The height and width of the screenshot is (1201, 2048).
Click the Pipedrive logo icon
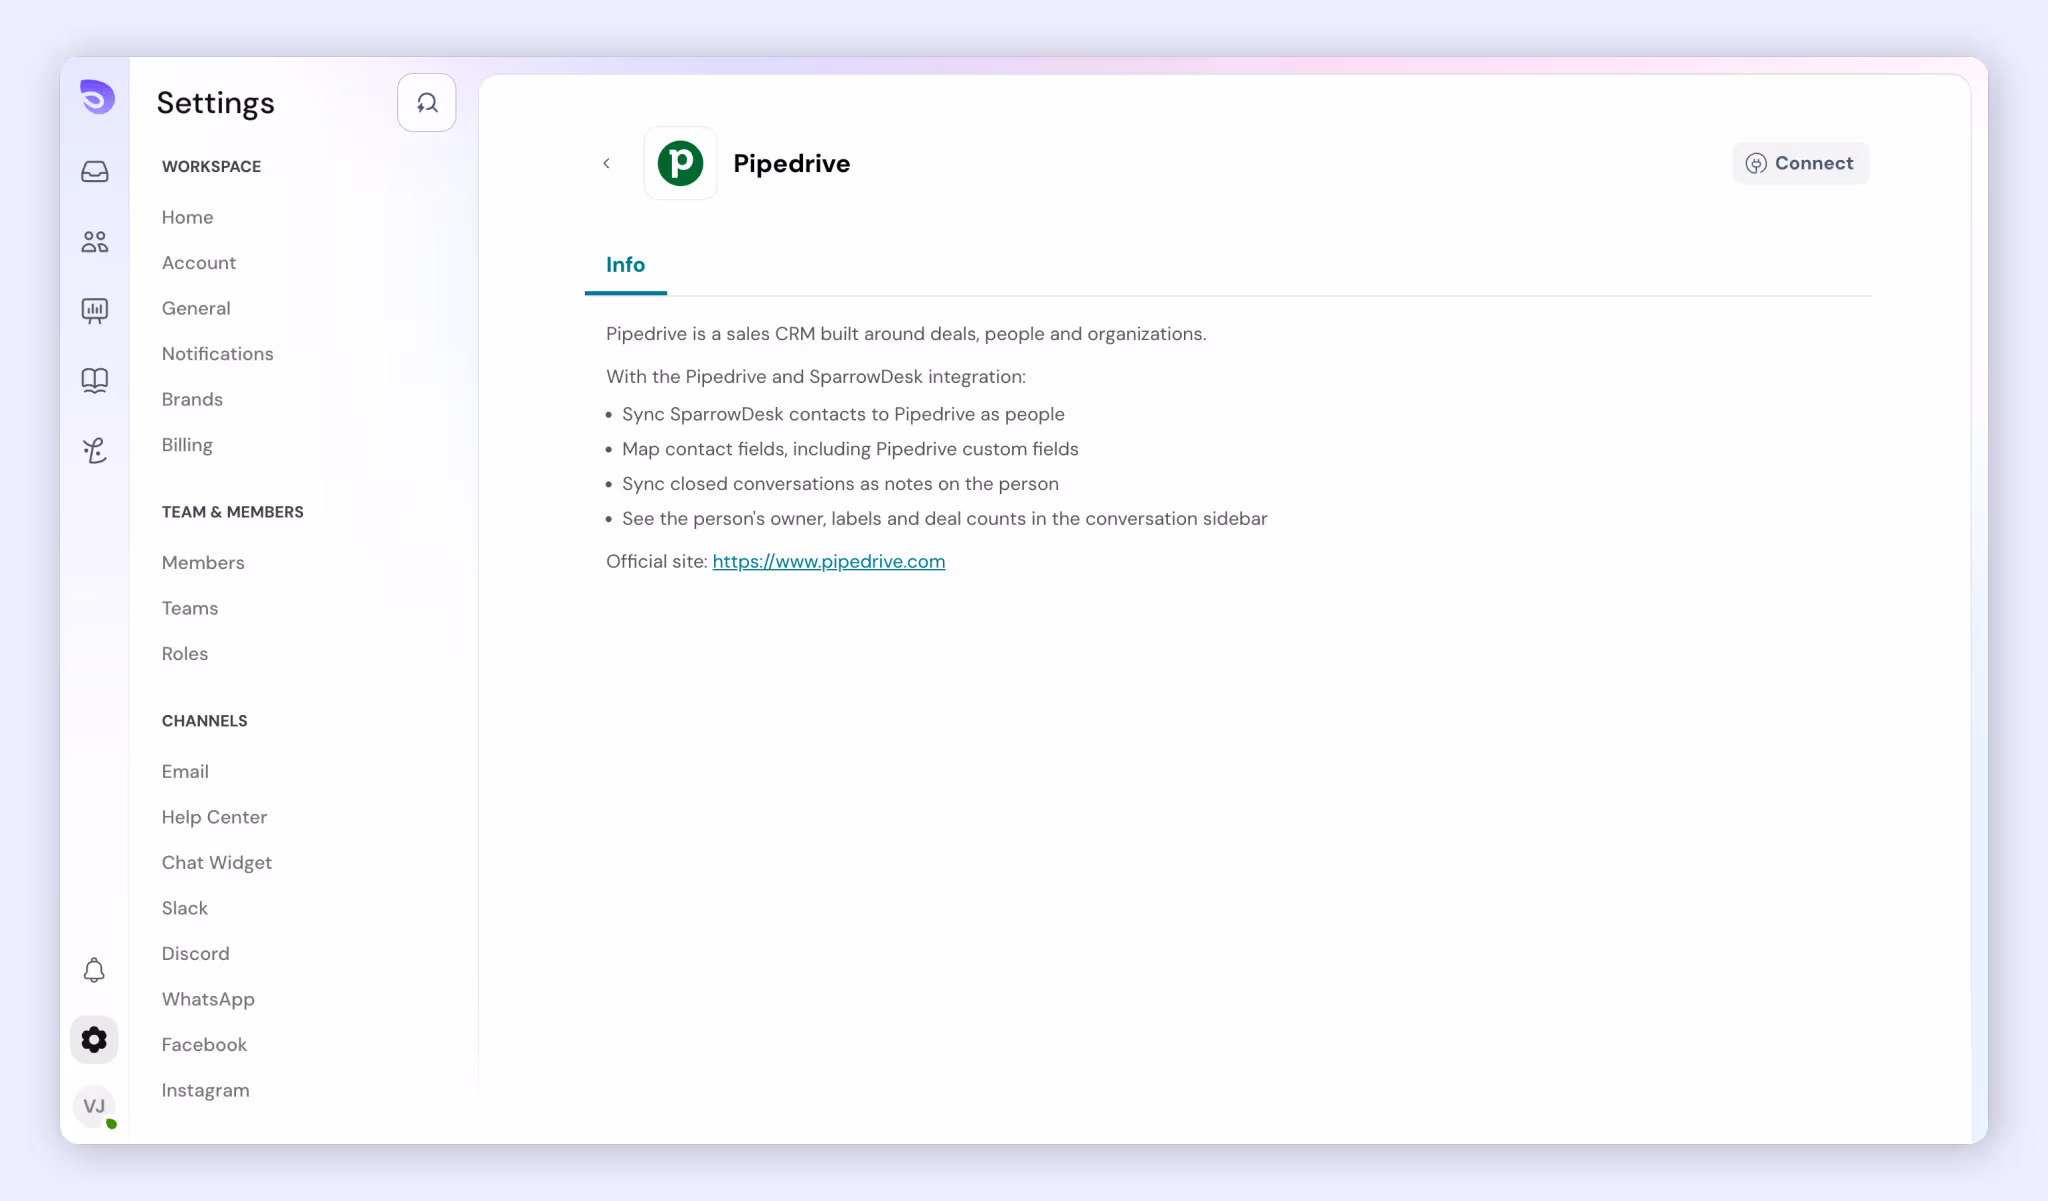pos(680,163)
